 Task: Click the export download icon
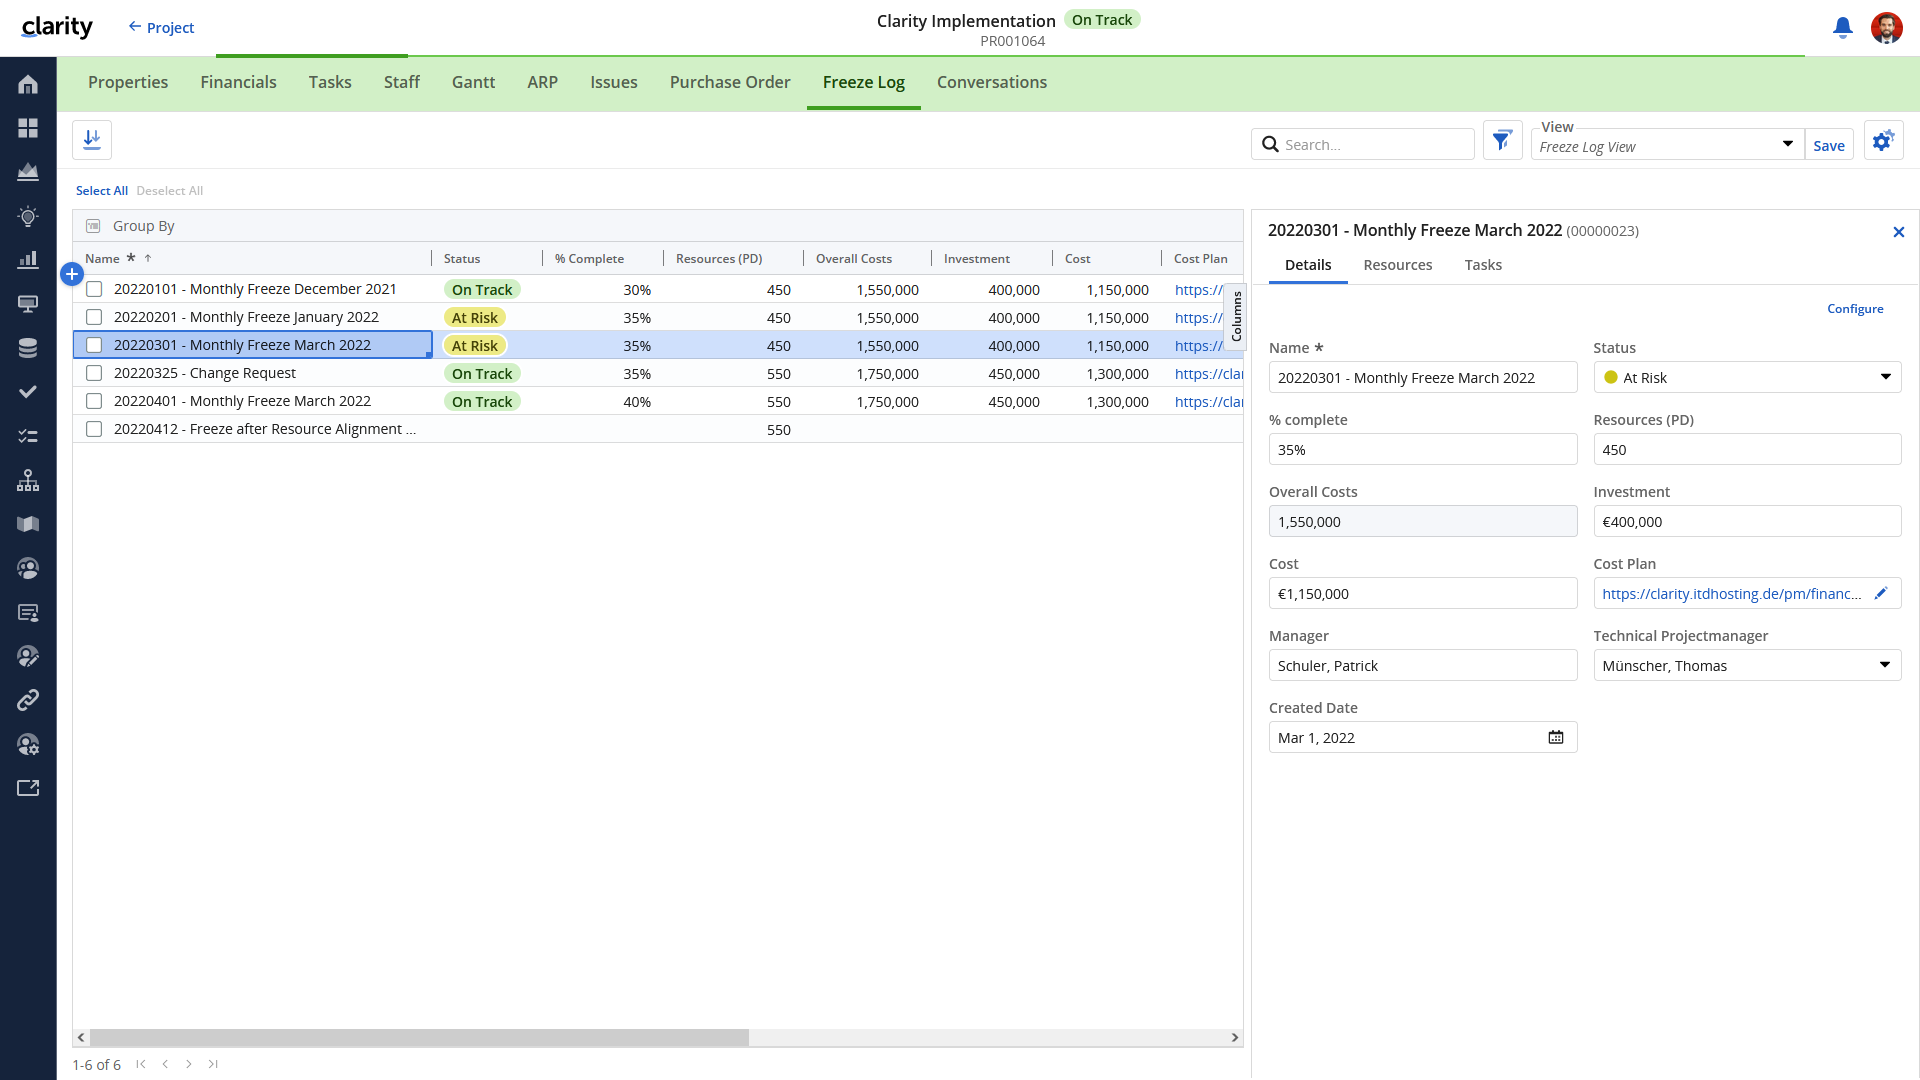point(92,140)
